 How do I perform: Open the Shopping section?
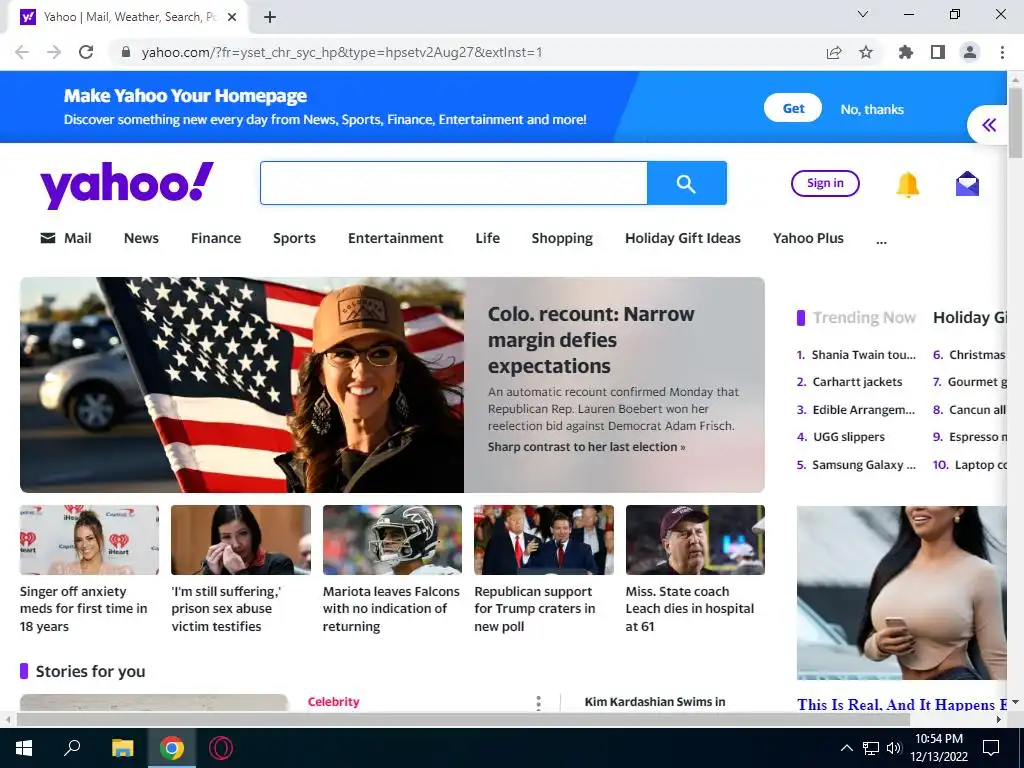pos(562,238)
